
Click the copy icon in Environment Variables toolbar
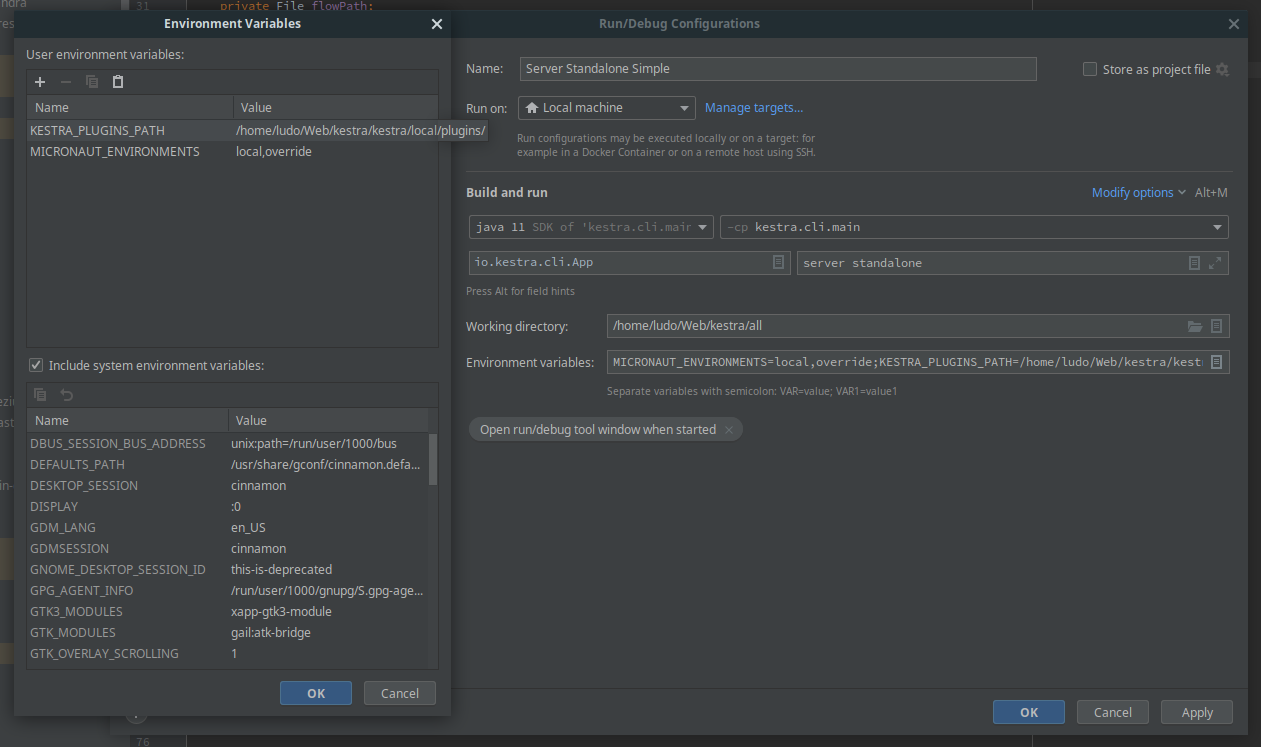point(91,81)
